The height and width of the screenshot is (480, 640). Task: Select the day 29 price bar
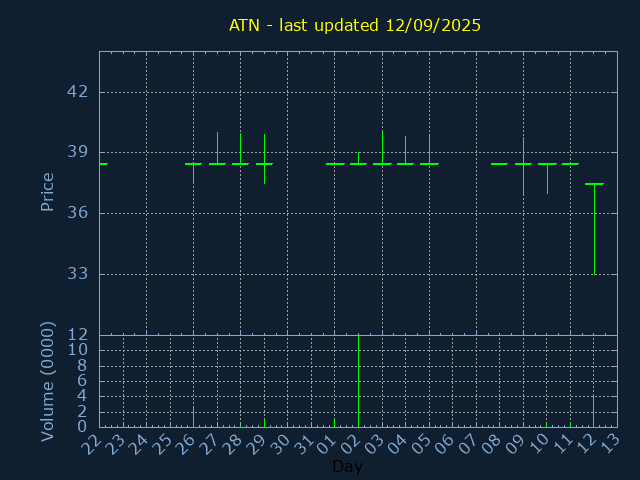pos(264,159)
